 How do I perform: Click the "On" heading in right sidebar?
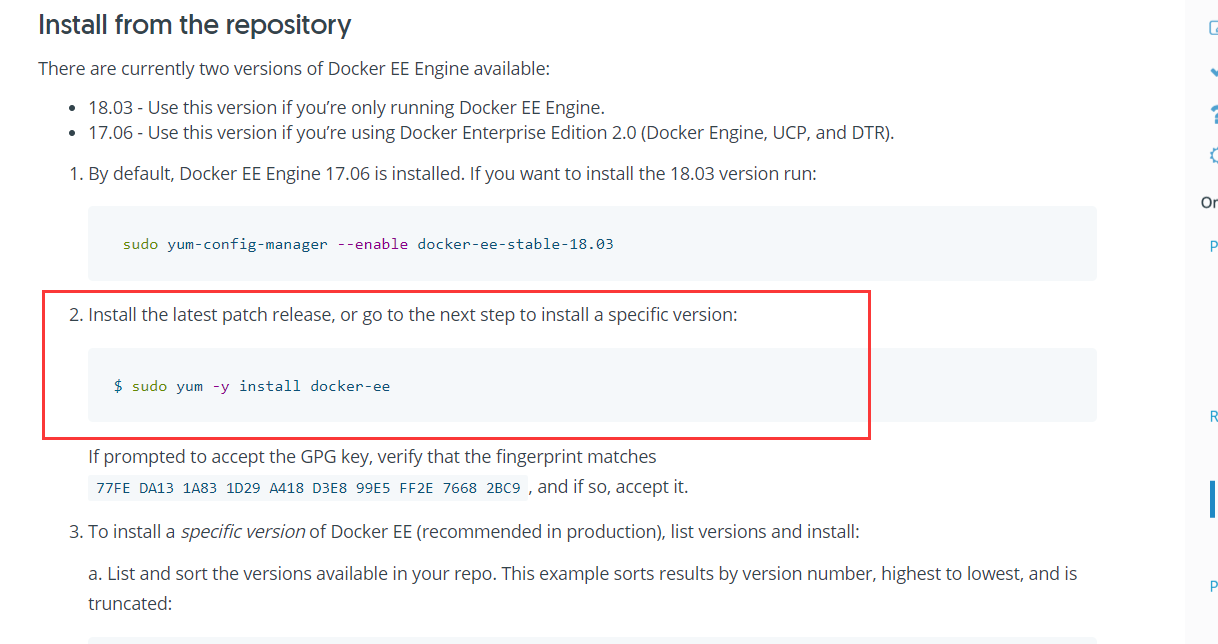pyautogui.click(x=1208, y=203)
